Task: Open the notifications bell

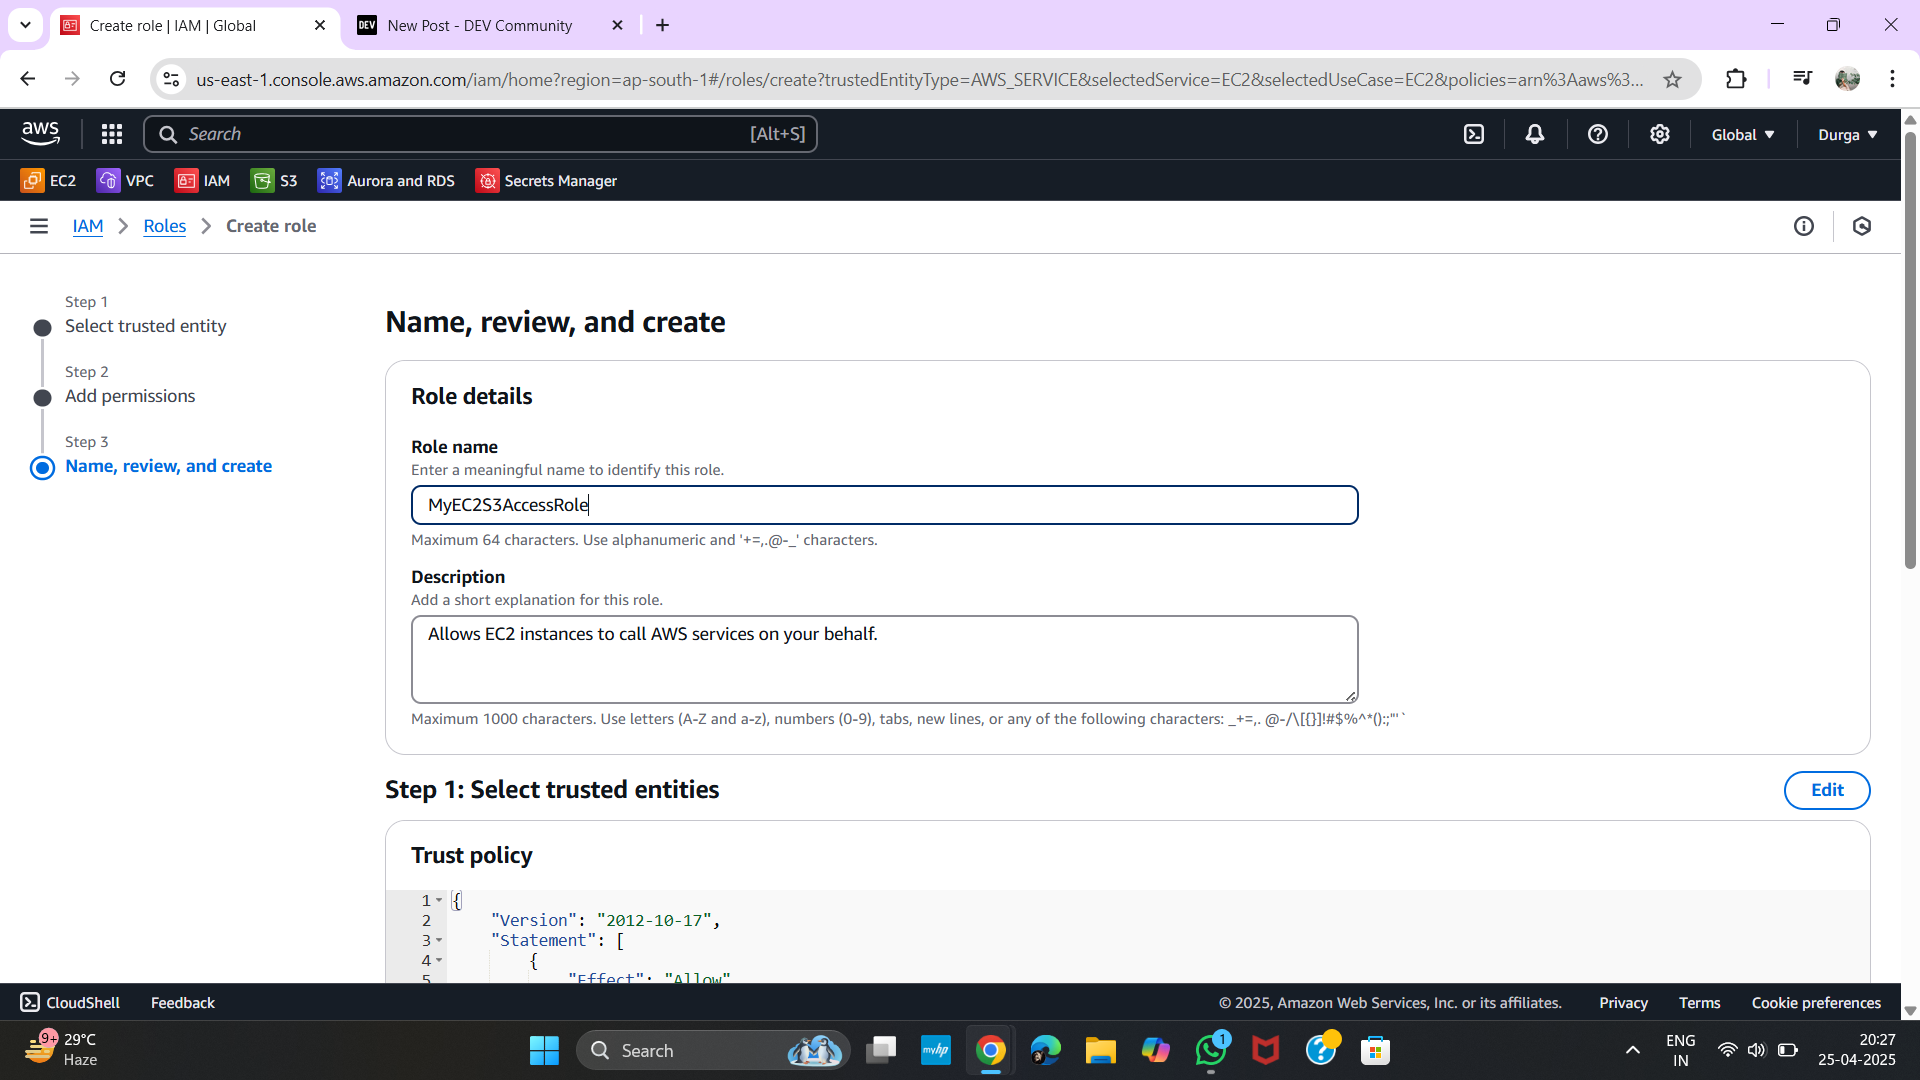Action: tap(1535, 134)
